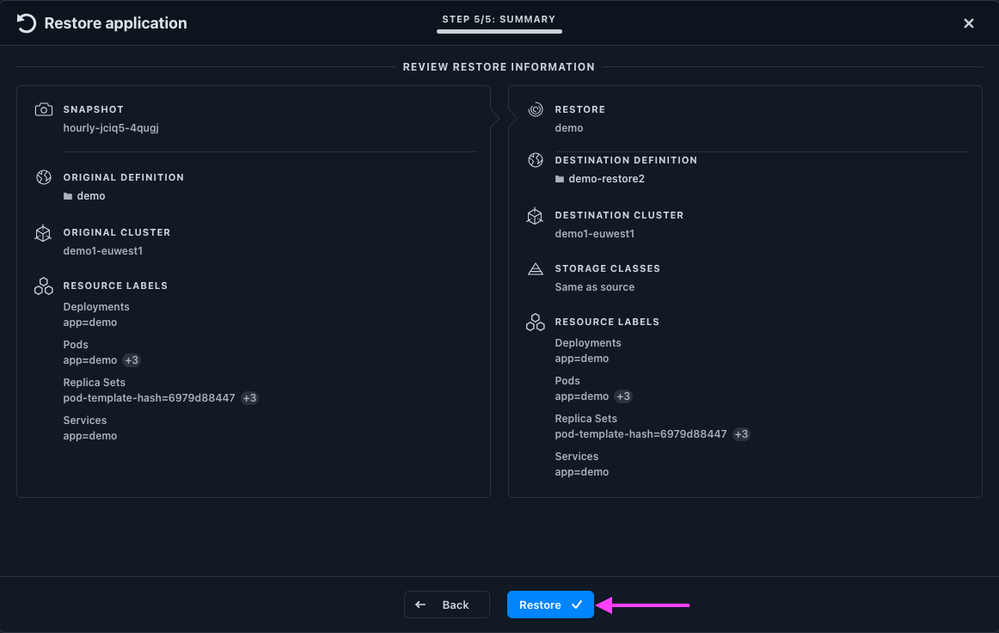Viewport: 999px width, 633px height.
Task: Click the Step 5/5: Summary tab
Action: [x=499, y=20]
